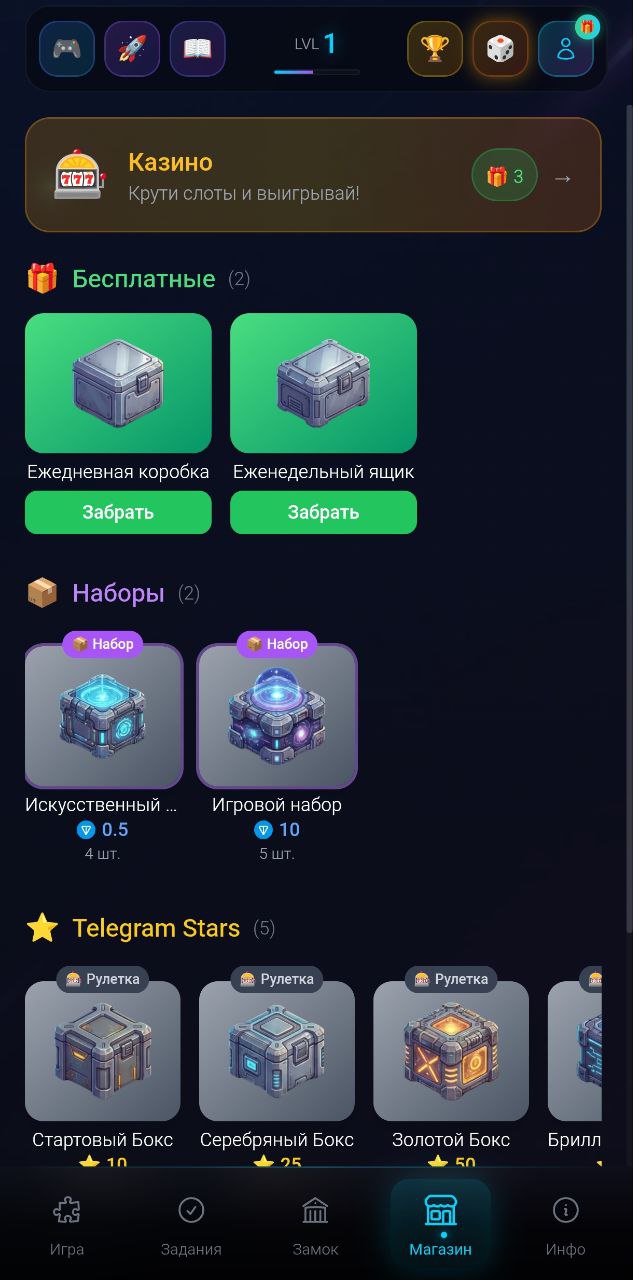Open the gamepad icon in top bar

(67, 49)
